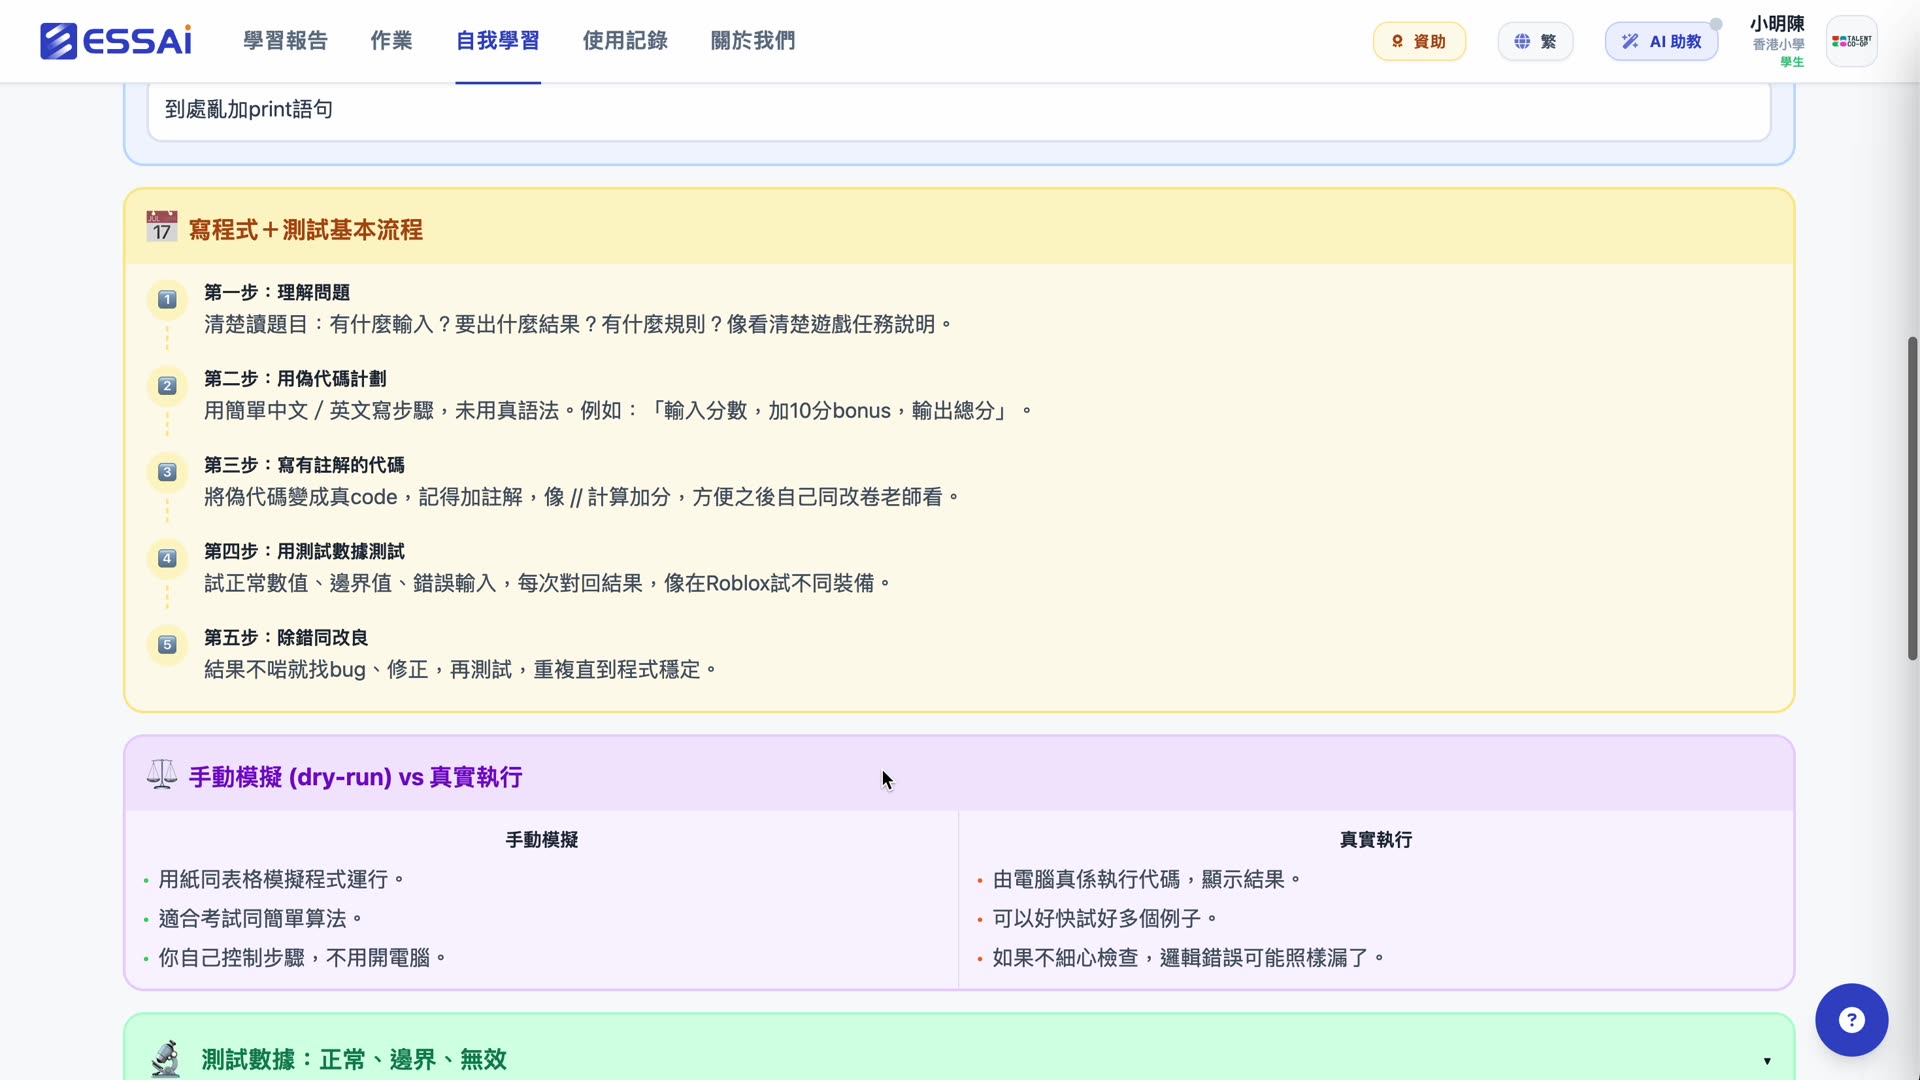The height and width of the screenshot is (1080, 1920).
Task: Click step 4 number badge
Action: 167,558
